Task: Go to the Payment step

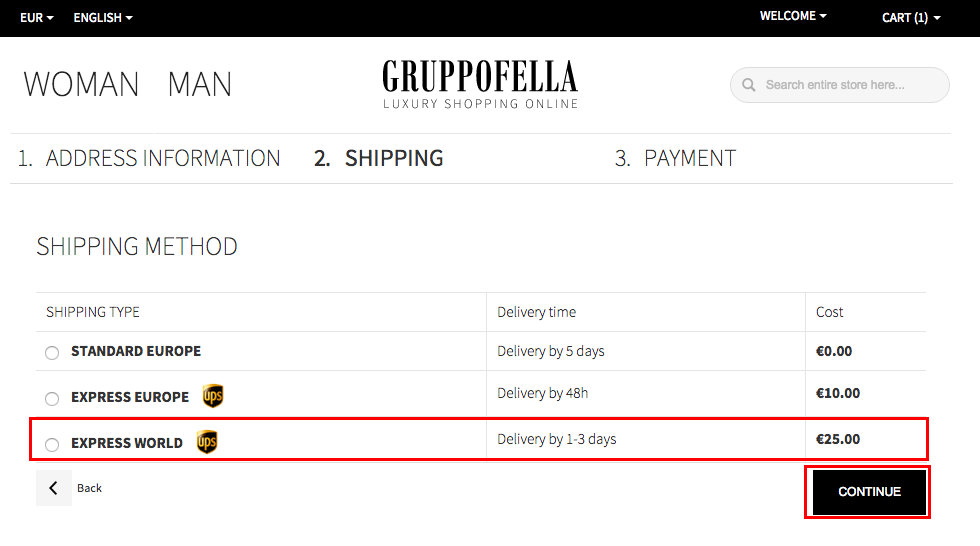Action: coord(675,158)
